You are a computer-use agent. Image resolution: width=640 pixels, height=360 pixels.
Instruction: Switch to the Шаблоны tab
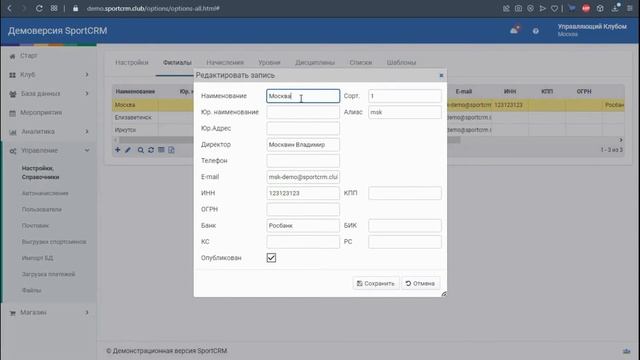(x=401, y=62)
